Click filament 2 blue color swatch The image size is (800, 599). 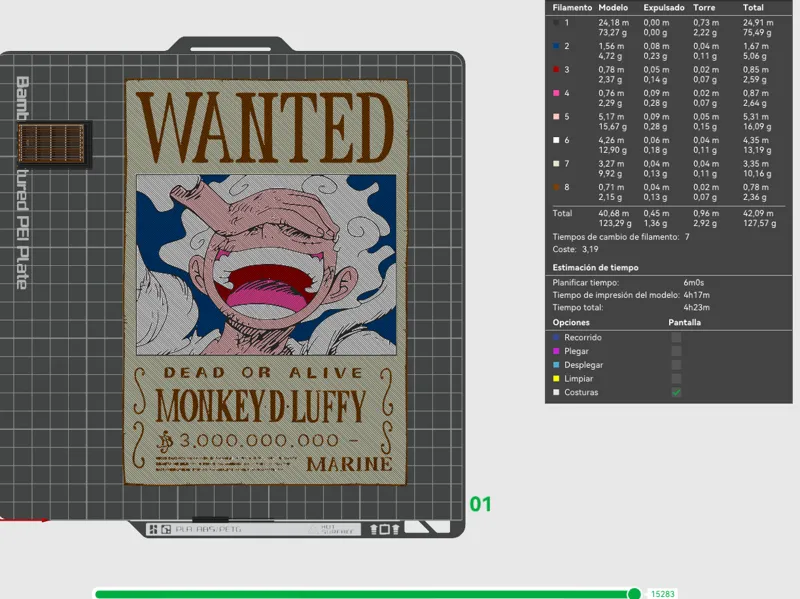pos(556,46)
